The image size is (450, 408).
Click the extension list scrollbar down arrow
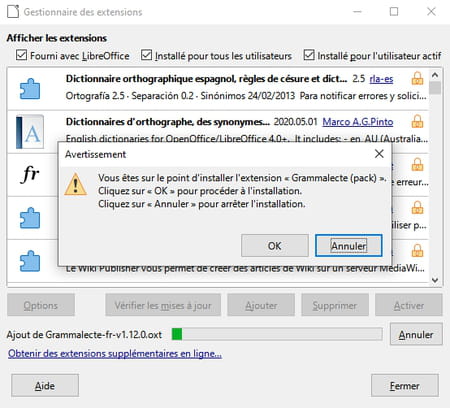click(x=435, y=280)
